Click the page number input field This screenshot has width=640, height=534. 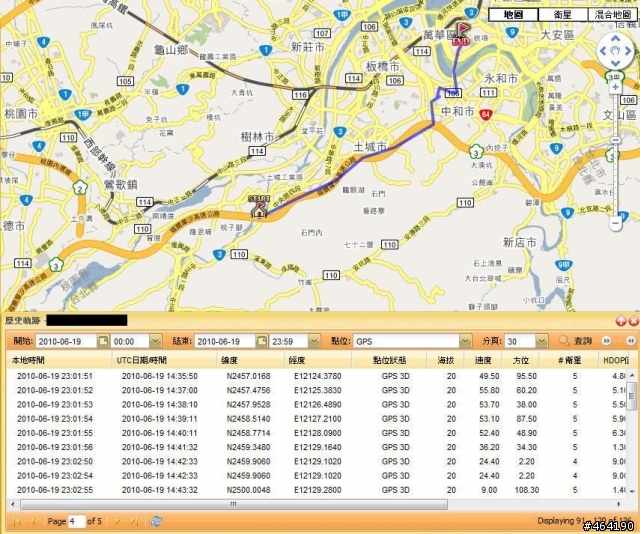point(77,521)
